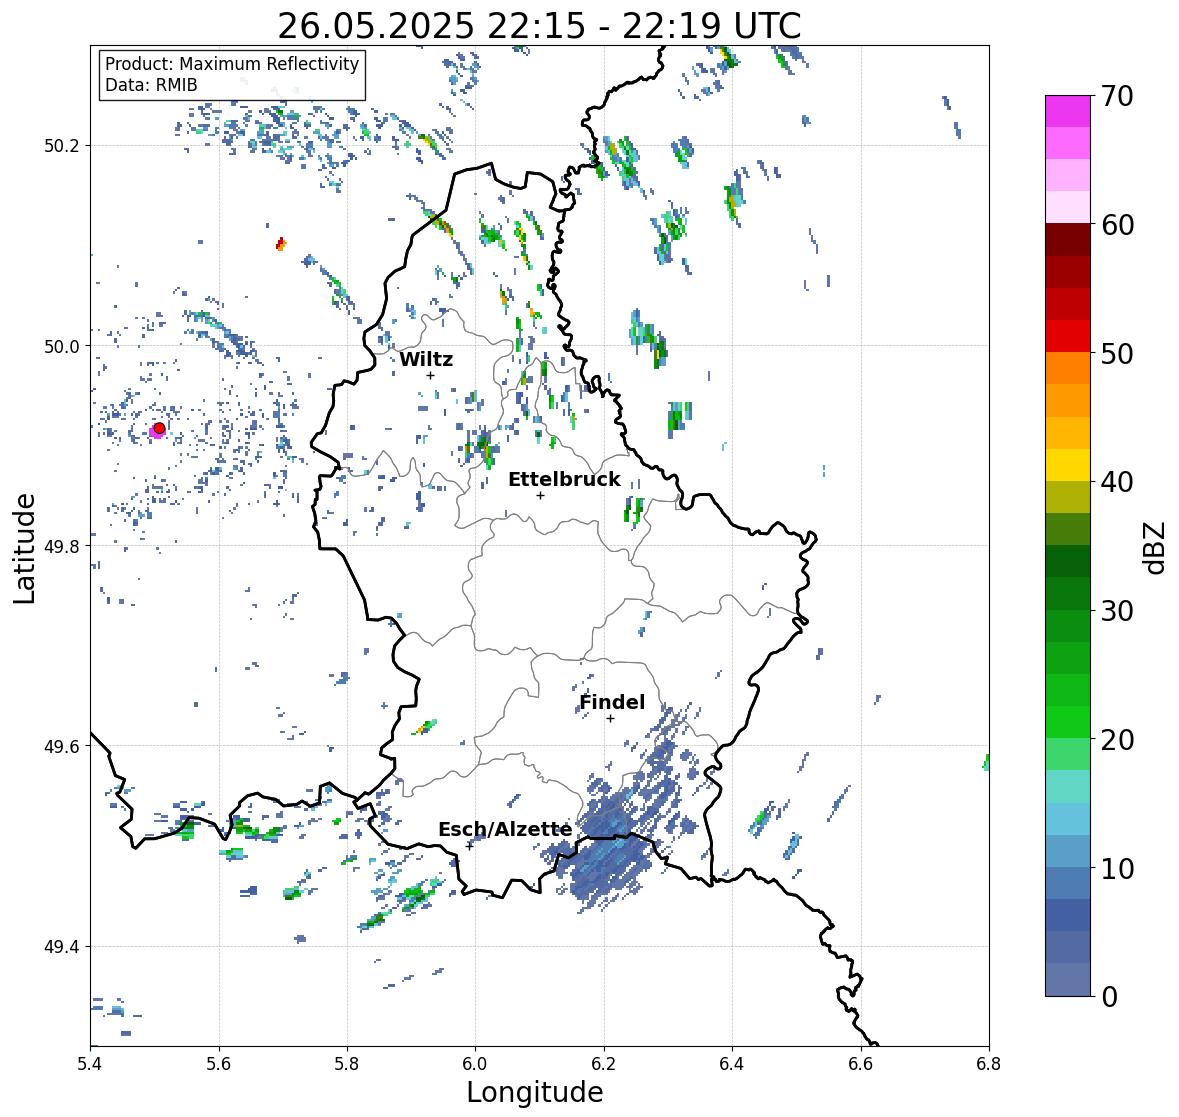Click the 6.8 longitude tick label
Screen dimensions: 1179x1117
point(989,1064)
